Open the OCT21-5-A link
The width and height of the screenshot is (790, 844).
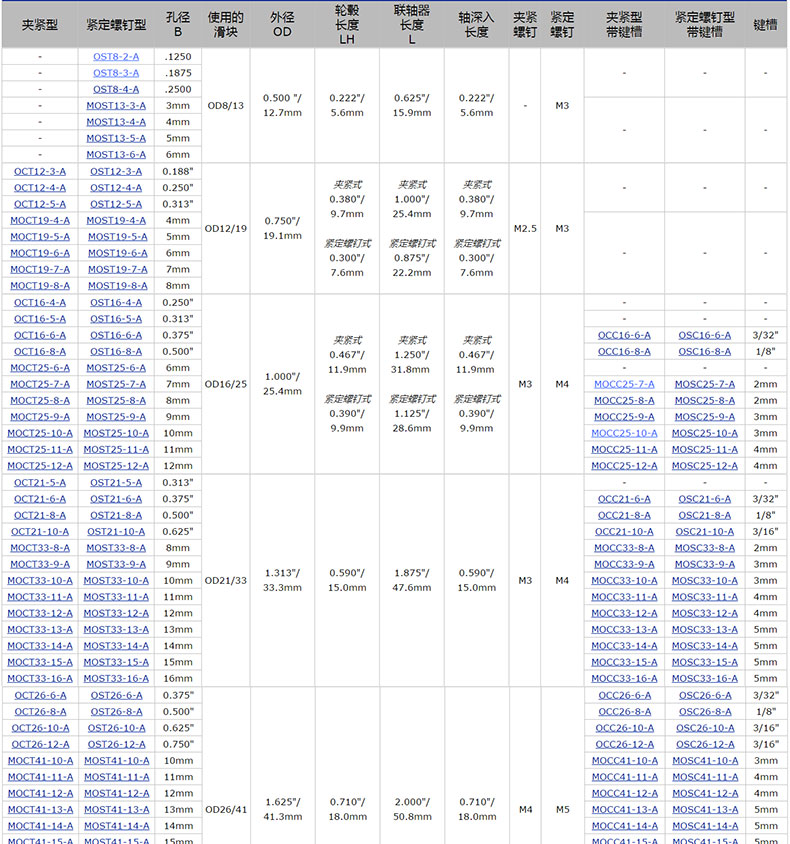pyautogui.click(x=40, y=483)
